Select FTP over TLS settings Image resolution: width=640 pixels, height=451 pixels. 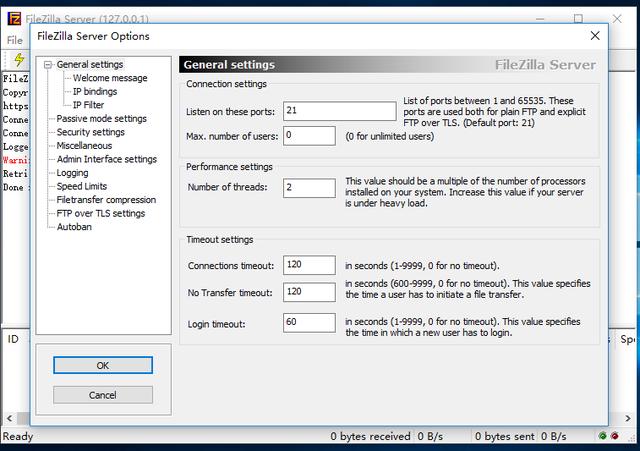[101, 213]
